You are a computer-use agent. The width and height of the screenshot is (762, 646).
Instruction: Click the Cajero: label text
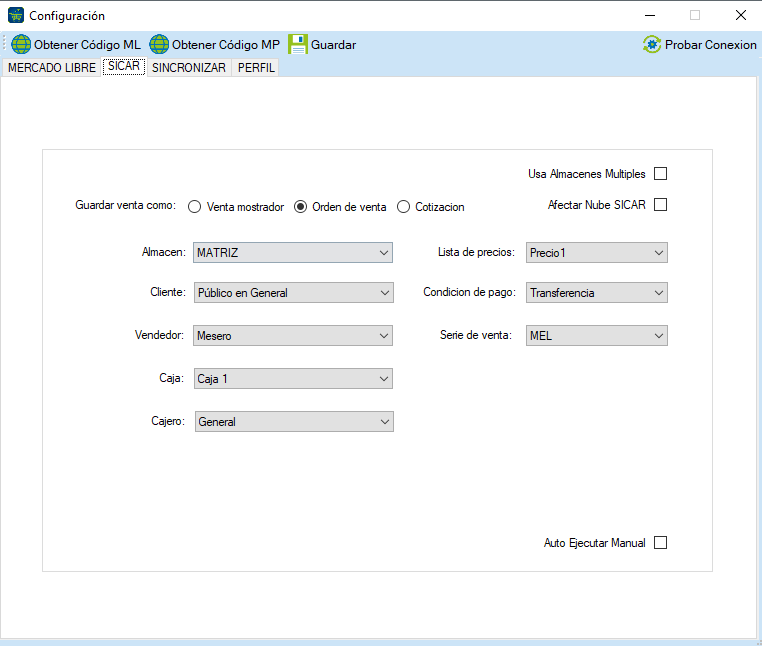pos(168,420)
